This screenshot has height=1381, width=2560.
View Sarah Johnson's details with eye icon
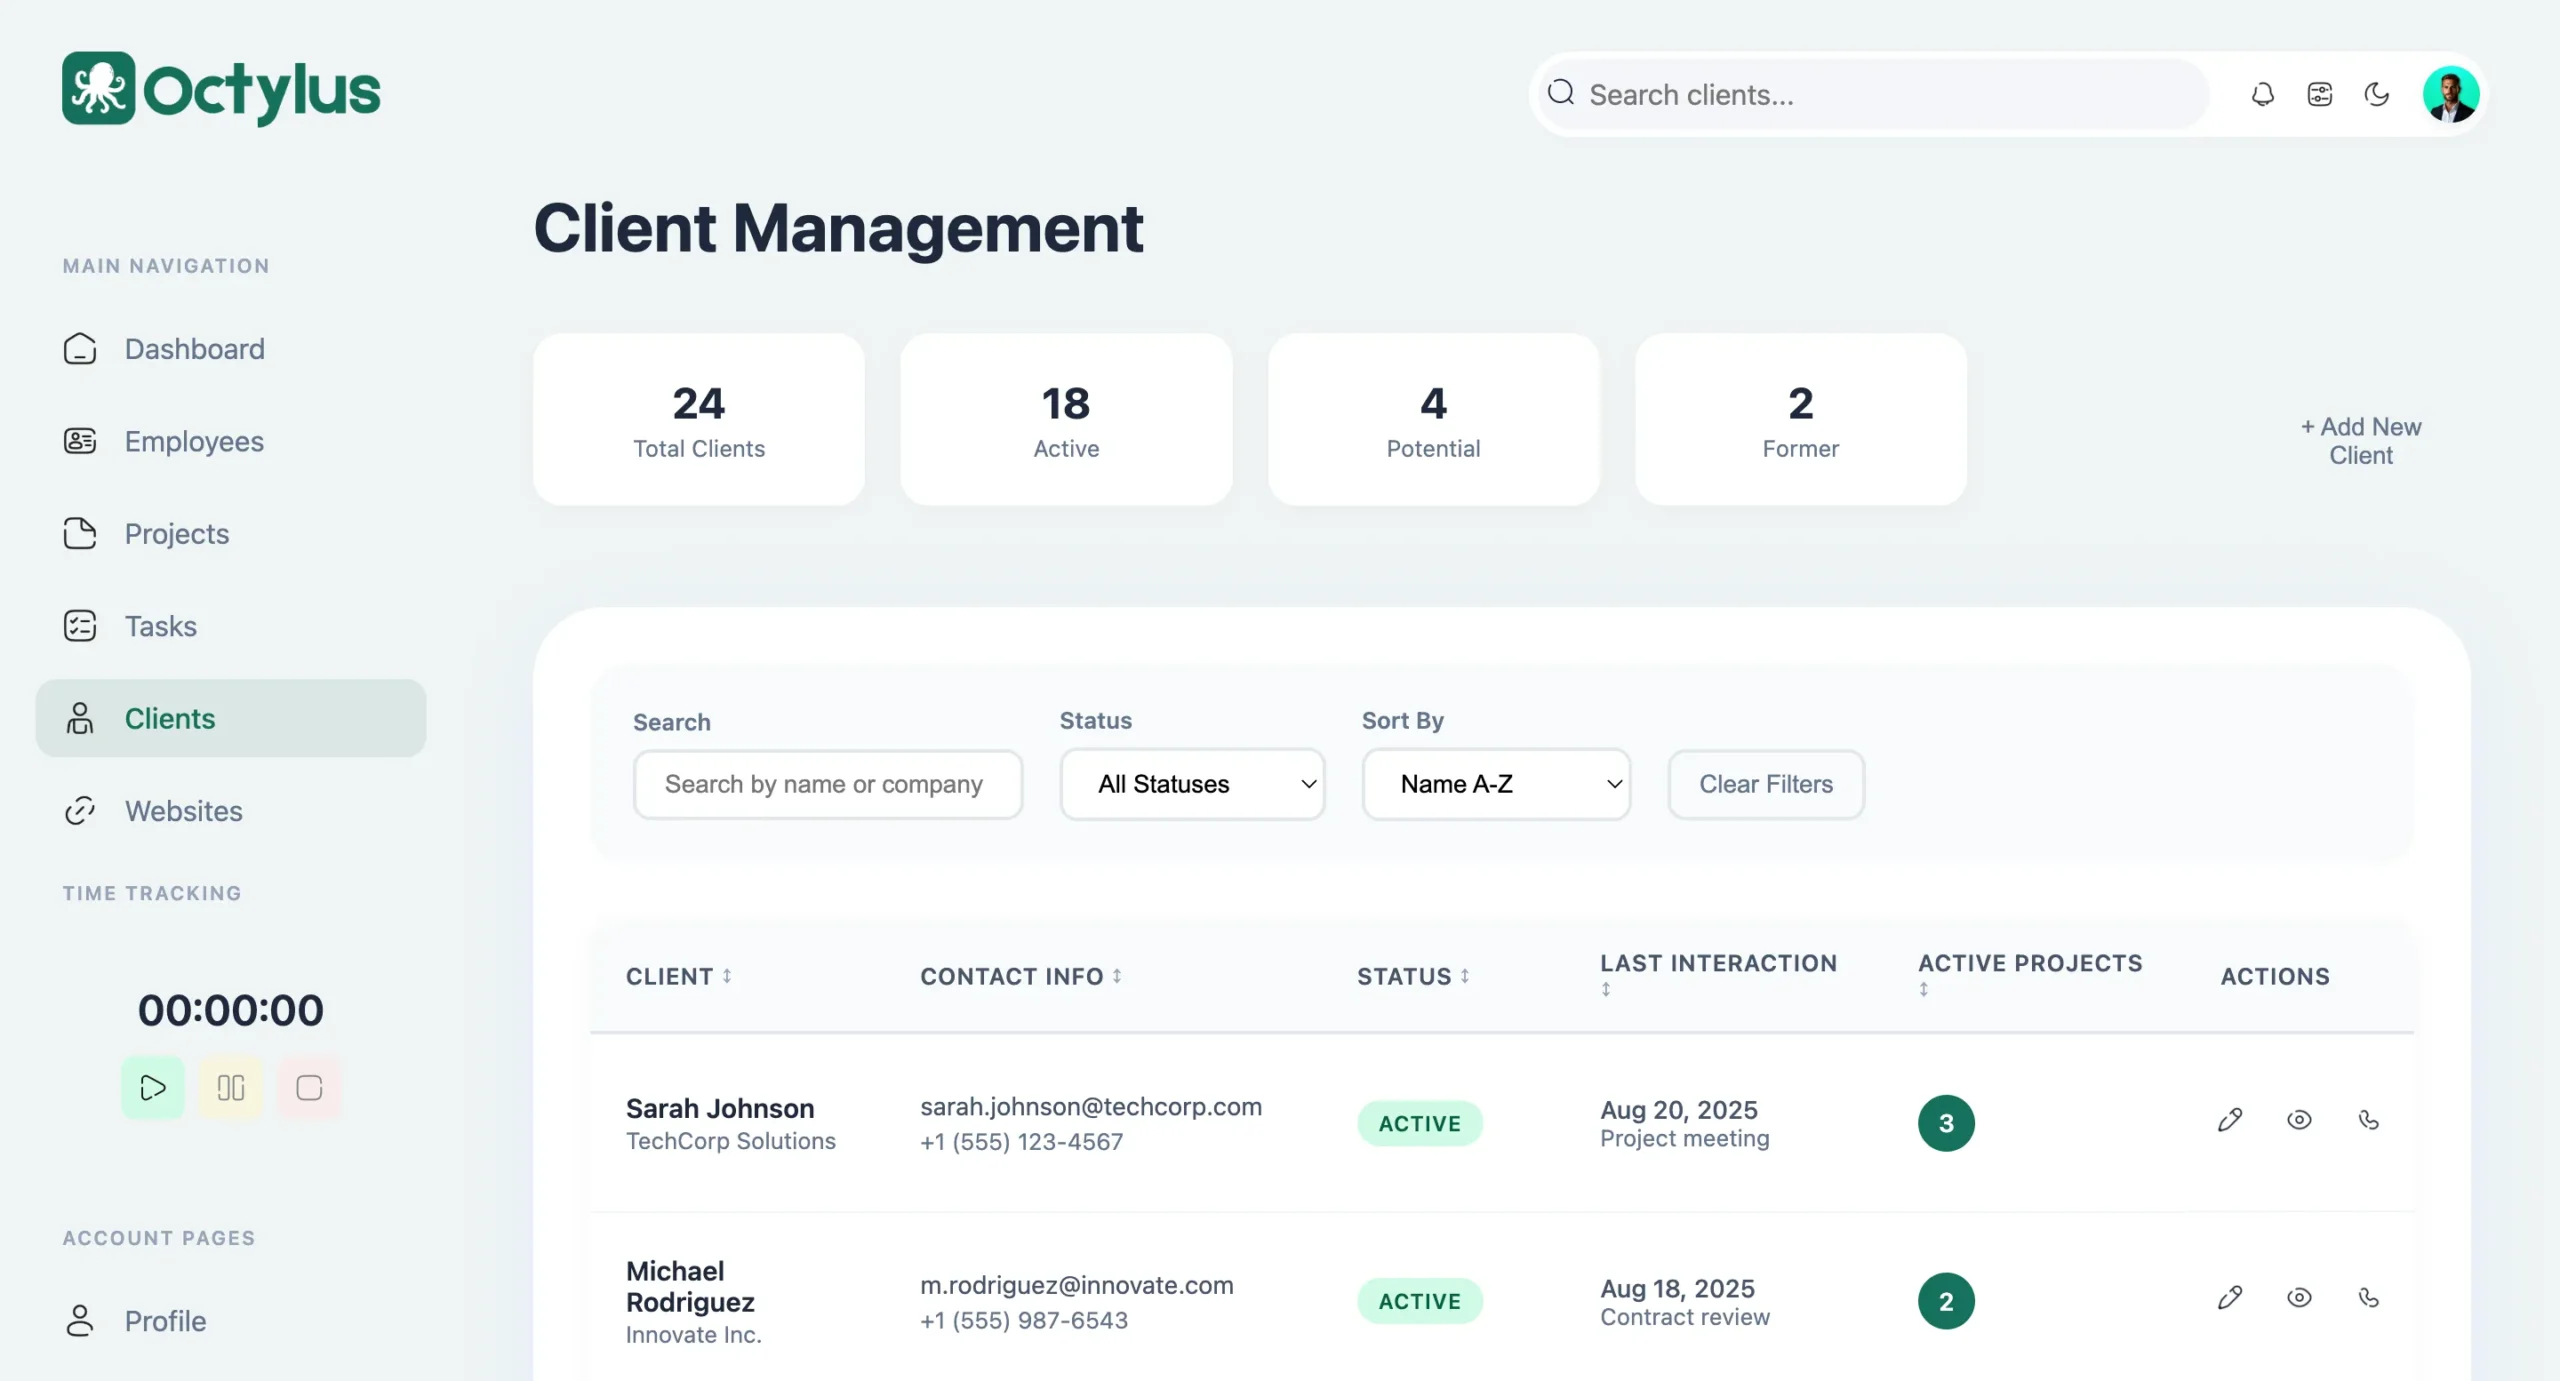pyautogui.click(x=2299, y=1120)
